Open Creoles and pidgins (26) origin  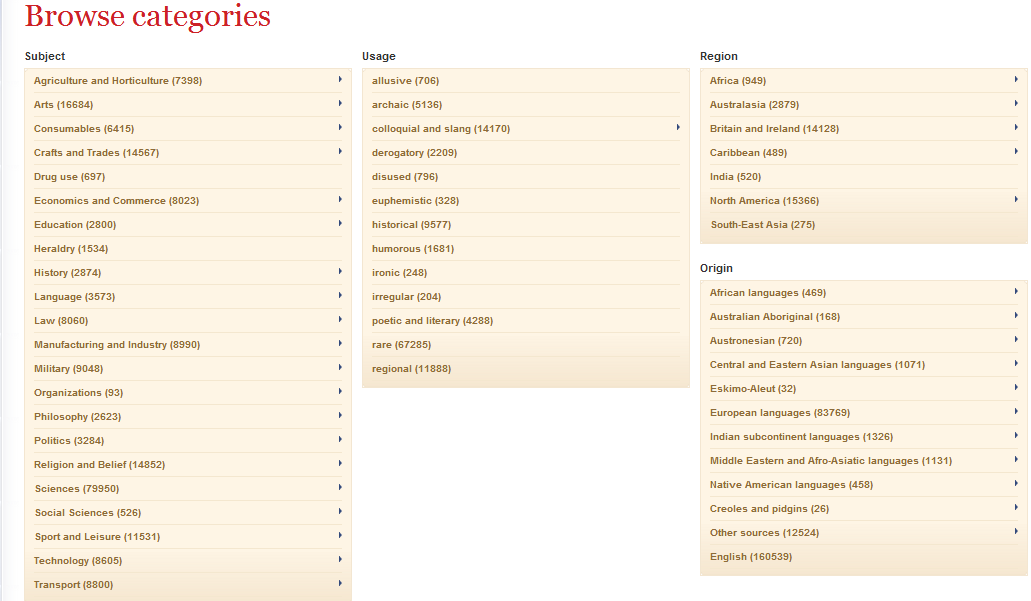(769, 508)
